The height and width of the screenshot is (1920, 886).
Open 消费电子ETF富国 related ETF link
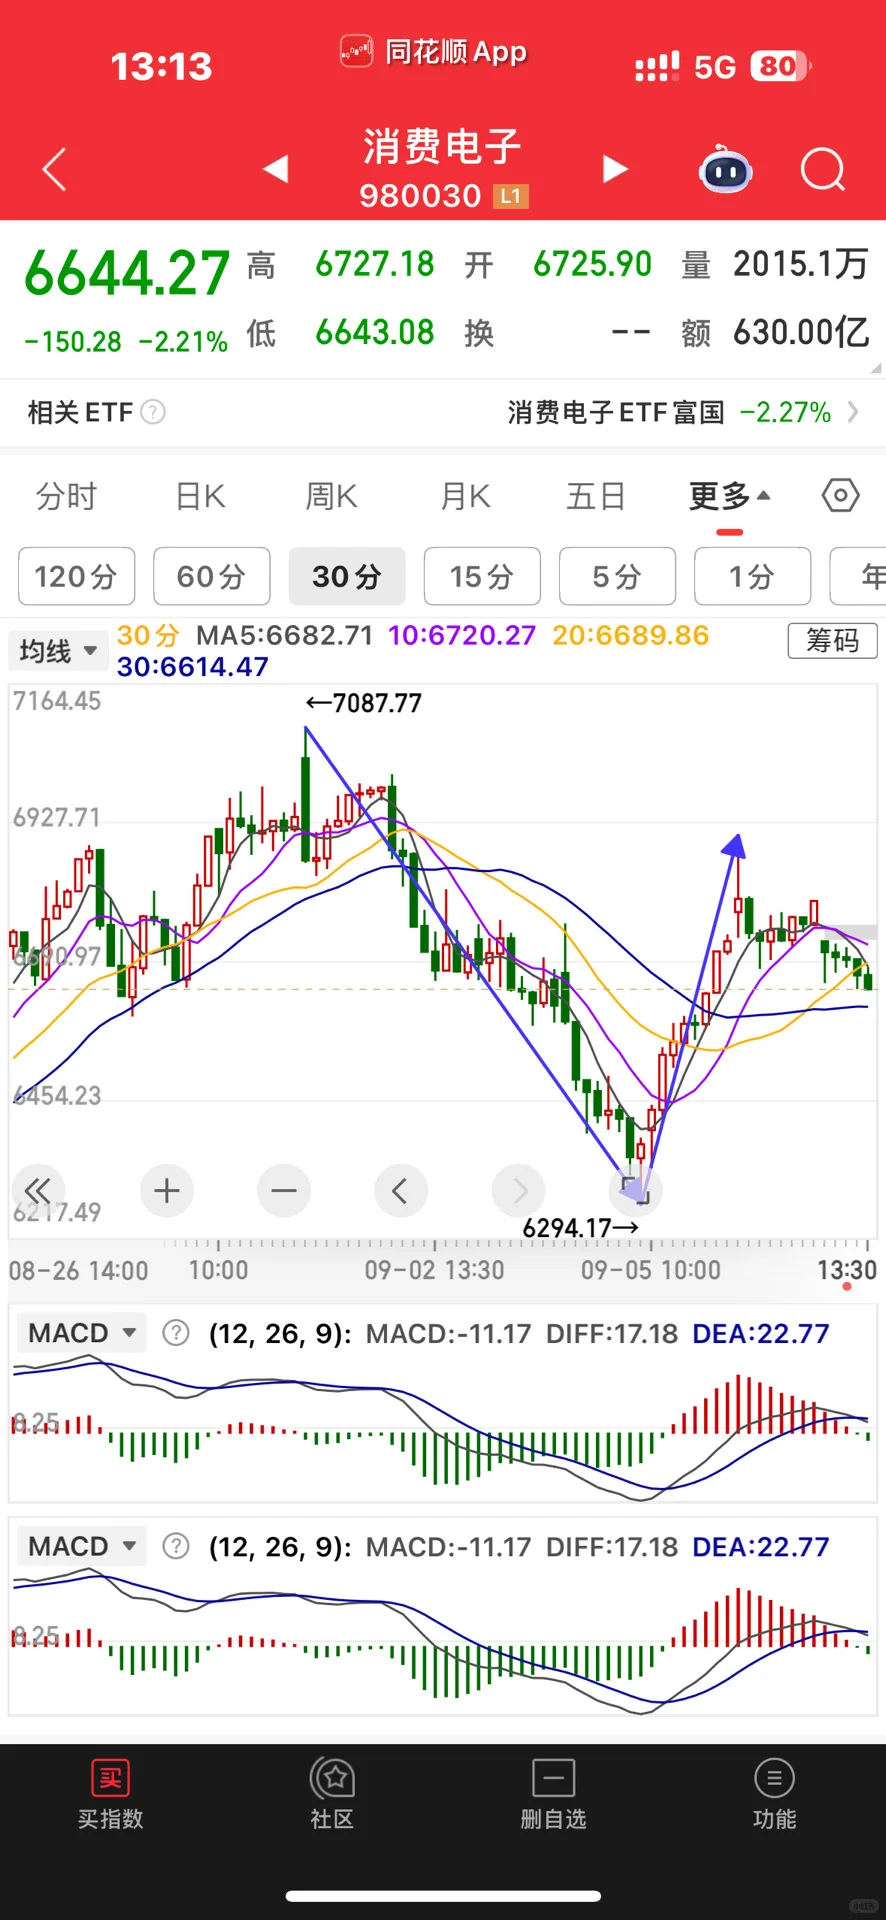point(683,412)
